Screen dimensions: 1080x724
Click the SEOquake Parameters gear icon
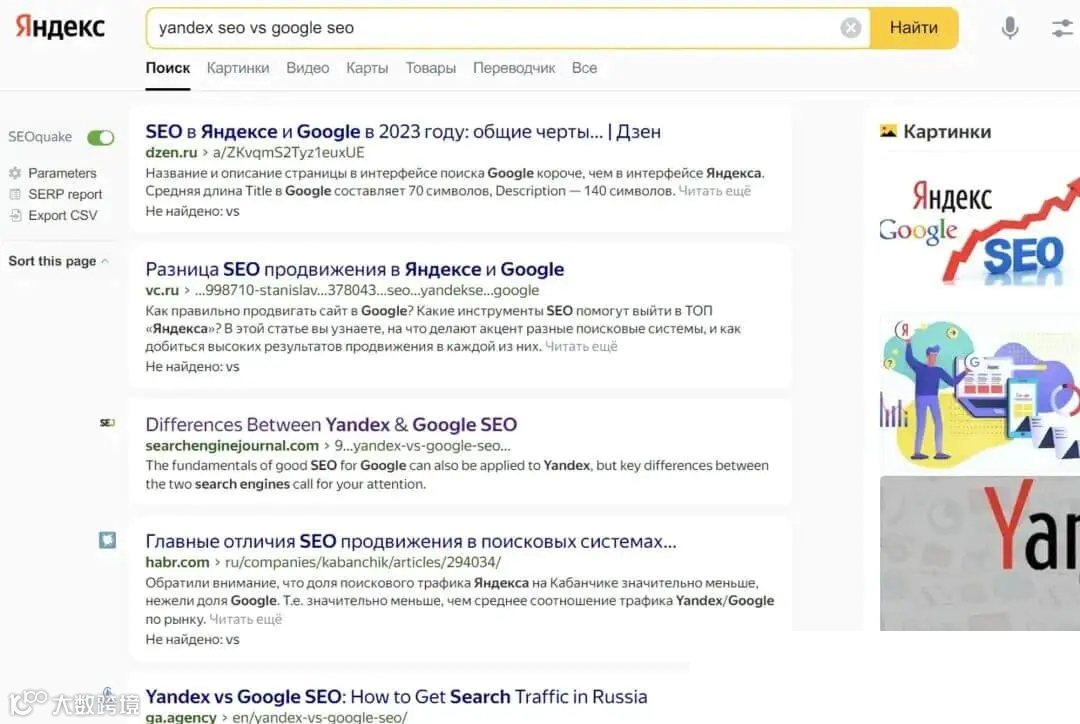pyautogui.click(x=15, y=173)
